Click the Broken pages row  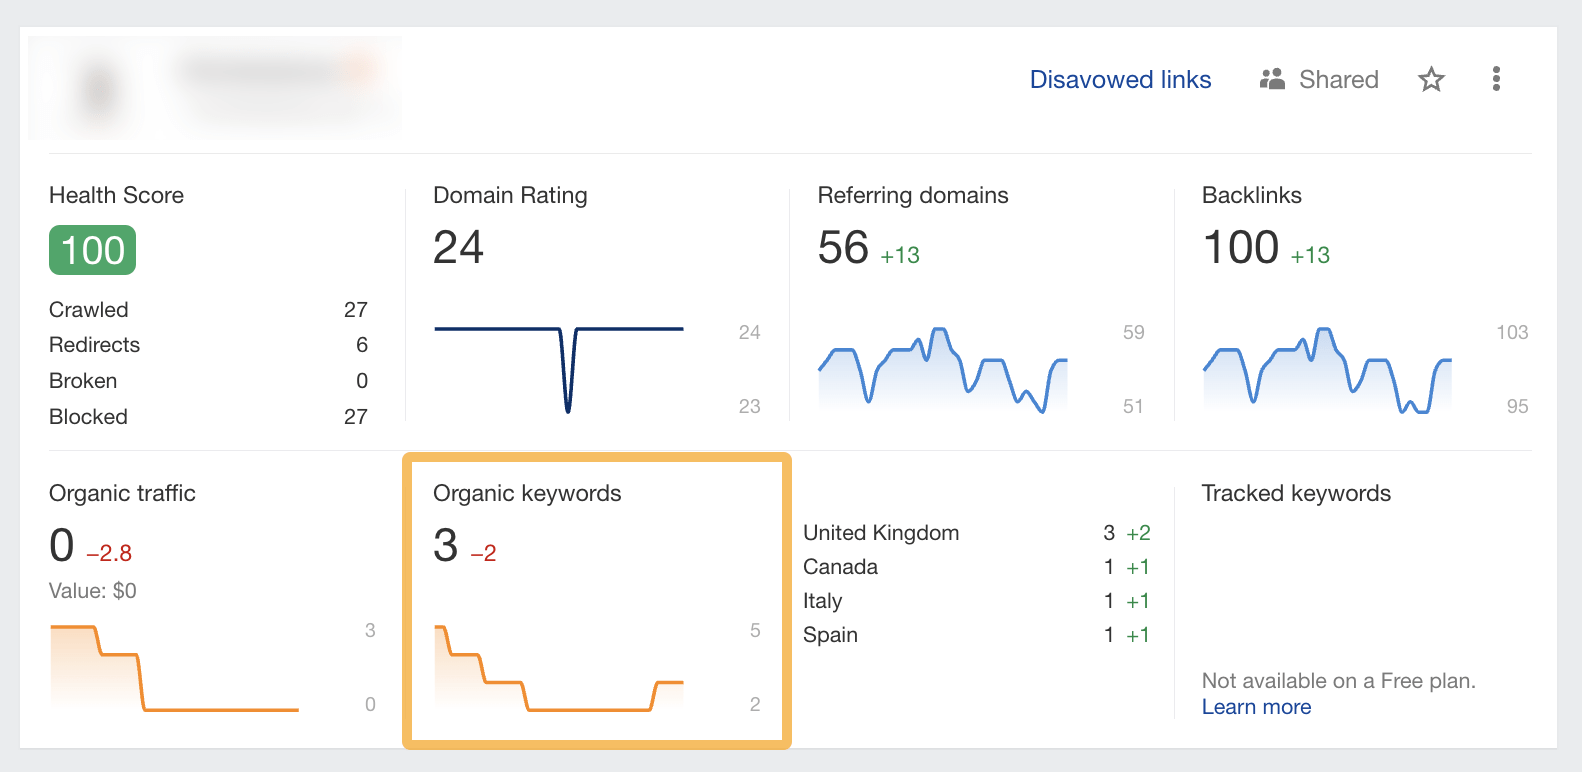(208, 381)
